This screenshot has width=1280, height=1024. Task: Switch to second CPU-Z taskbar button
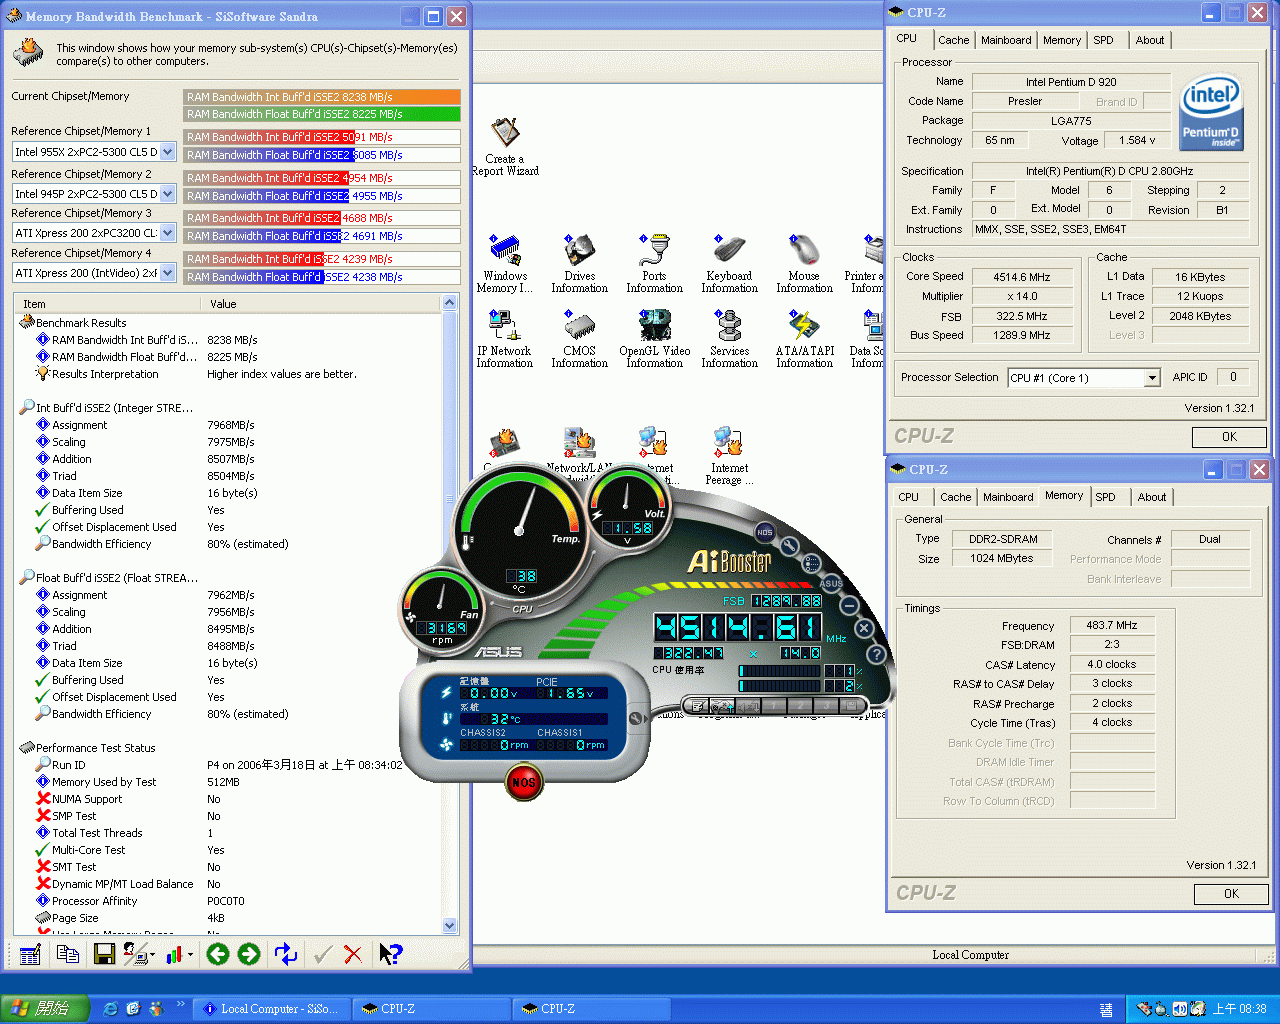[x=592, y=1009]
